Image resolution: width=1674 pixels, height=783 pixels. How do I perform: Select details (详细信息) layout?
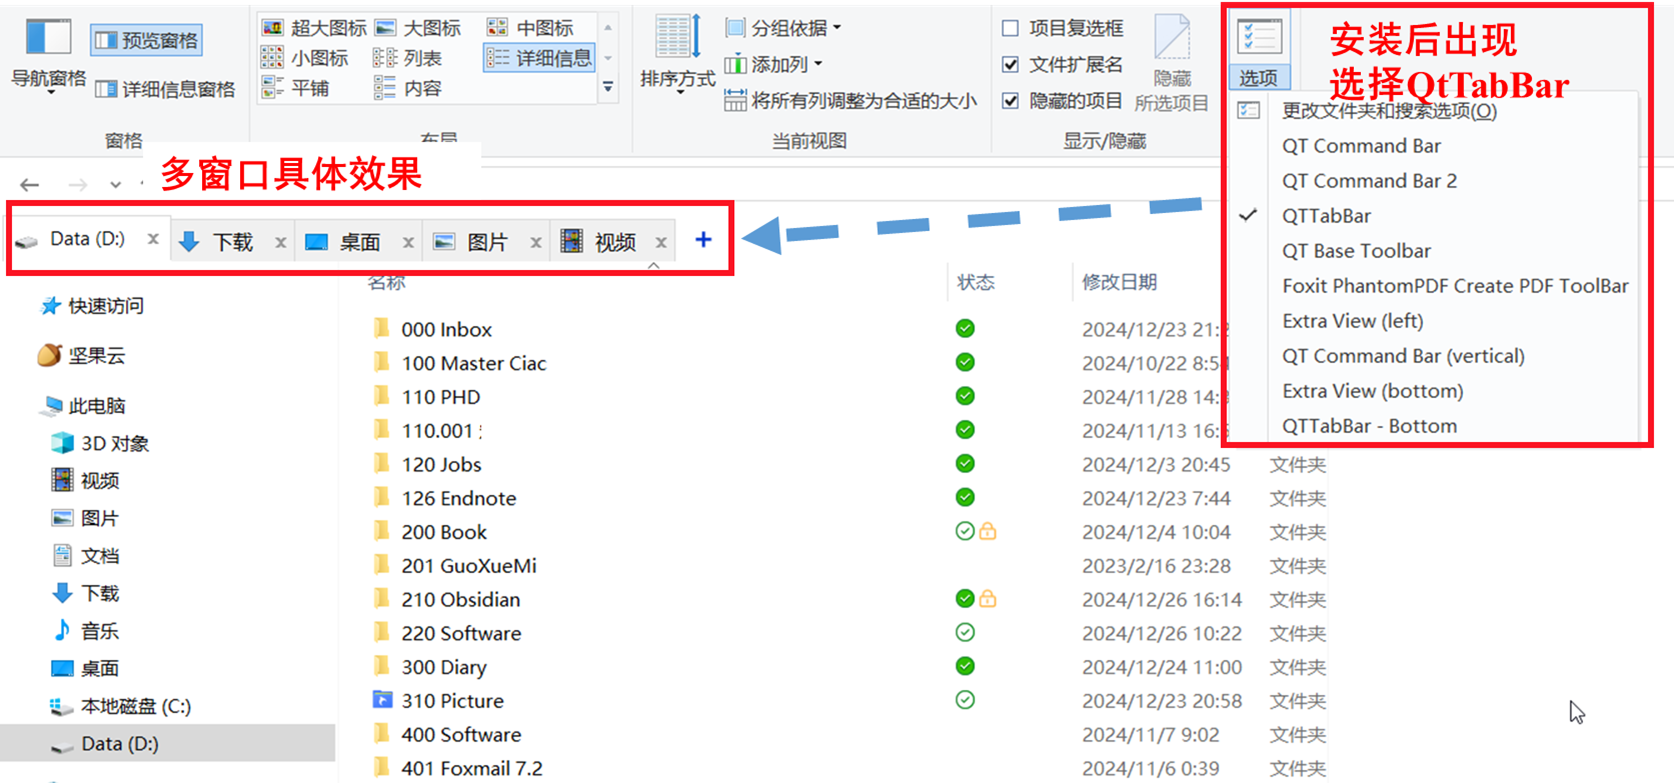click(539, 58)
